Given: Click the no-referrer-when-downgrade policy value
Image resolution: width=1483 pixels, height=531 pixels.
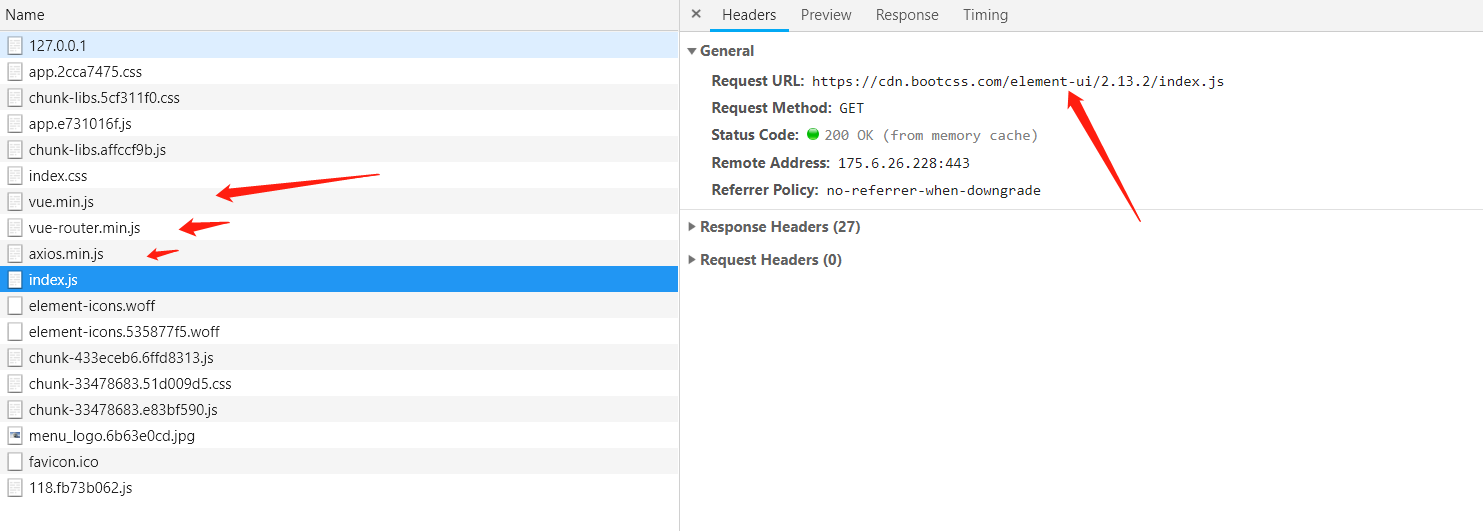Looking at the screenshot, I should point(934,190).
